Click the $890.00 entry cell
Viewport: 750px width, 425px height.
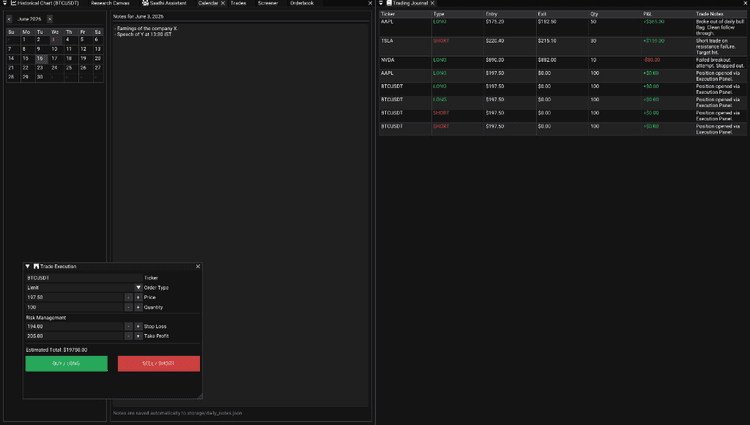tap(495, 60)
